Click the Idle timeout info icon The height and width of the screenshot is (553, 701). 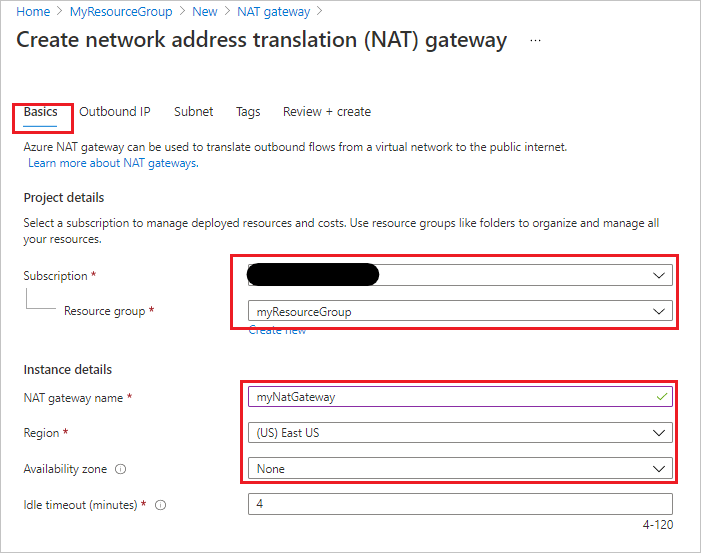click(x=160, y=505)
